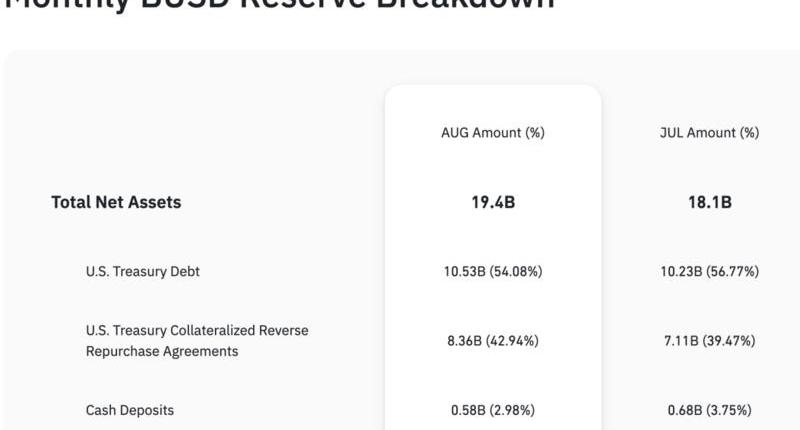Click the 0.58B (2.98%) August cash value
The width and height of the screenshot is (800, 430).
coord(493,410)
